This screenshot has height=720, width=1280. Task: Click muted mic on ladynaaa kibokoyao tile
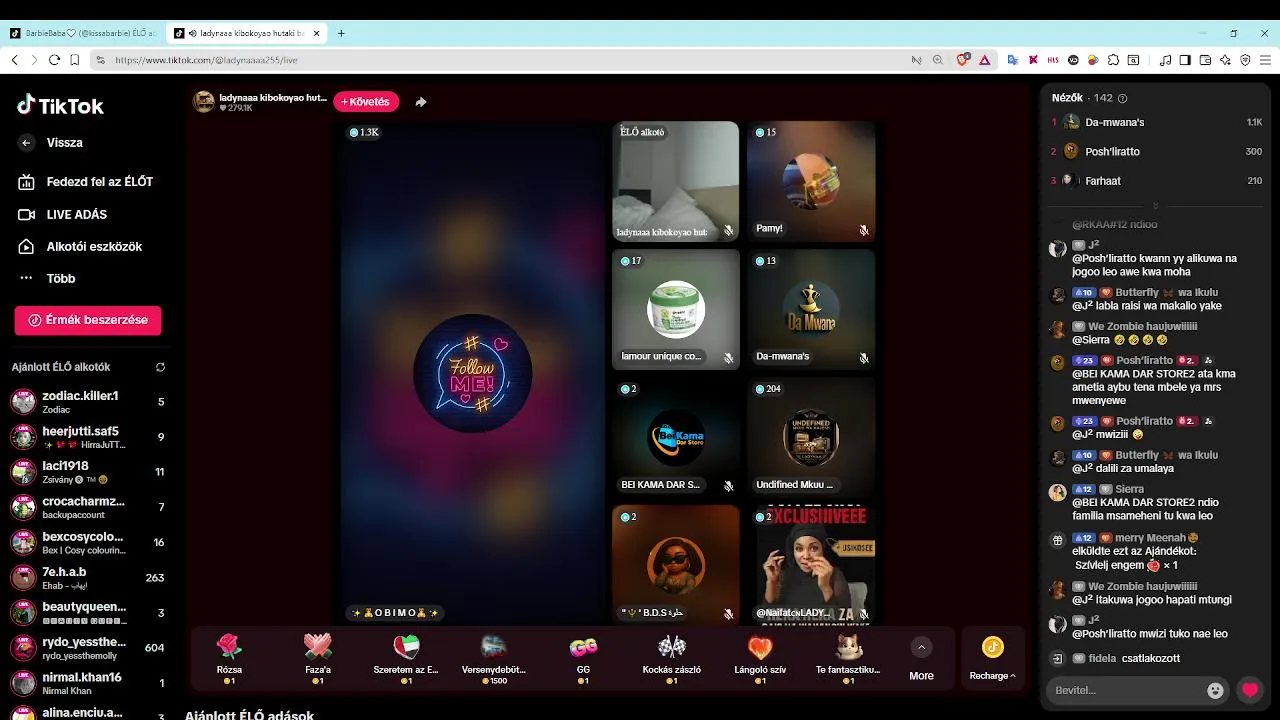click(x=728, y=230)
